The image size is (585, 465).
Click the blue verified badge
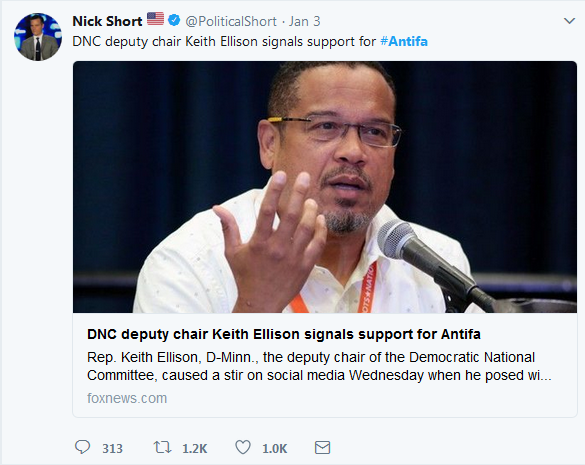[x=174, y=20]
